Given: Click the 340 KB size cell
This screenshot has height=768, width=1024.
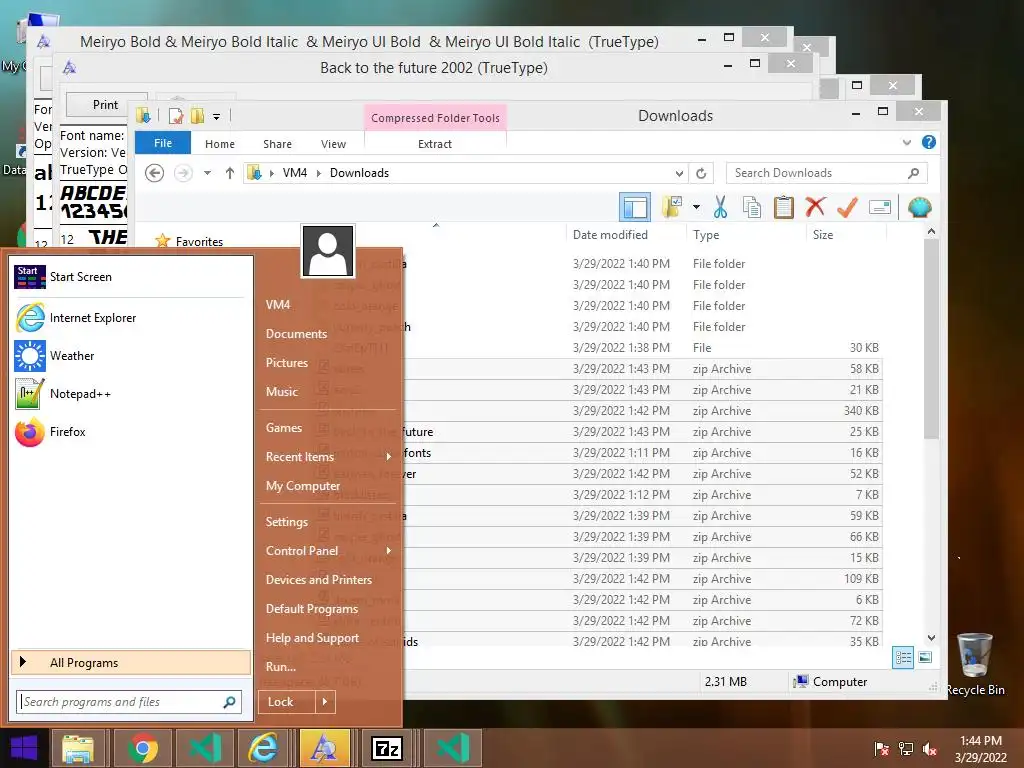Looking at the screenshot, I should [x=861, y=411].
